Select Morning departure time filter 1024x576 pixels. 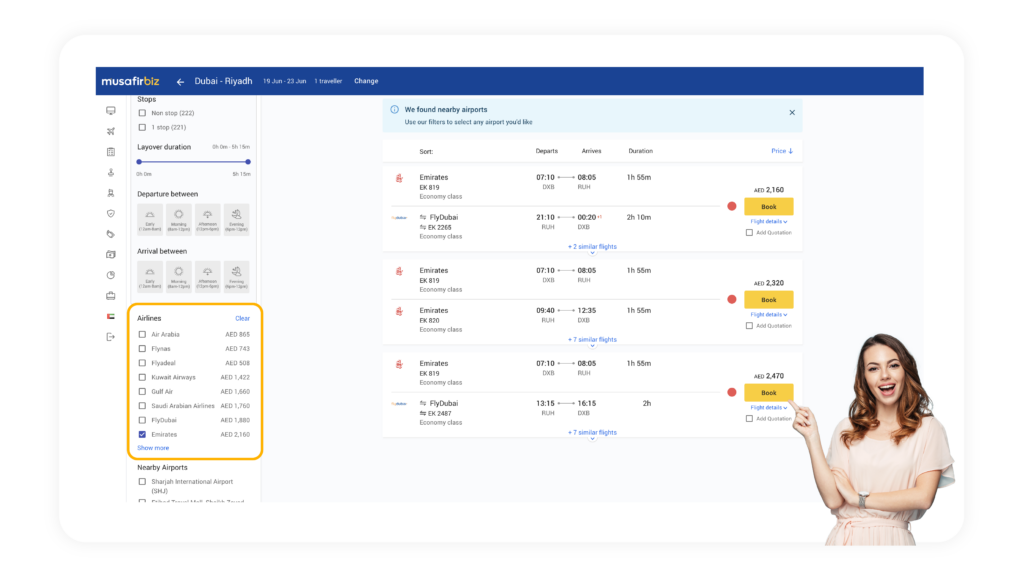(179, 219)
